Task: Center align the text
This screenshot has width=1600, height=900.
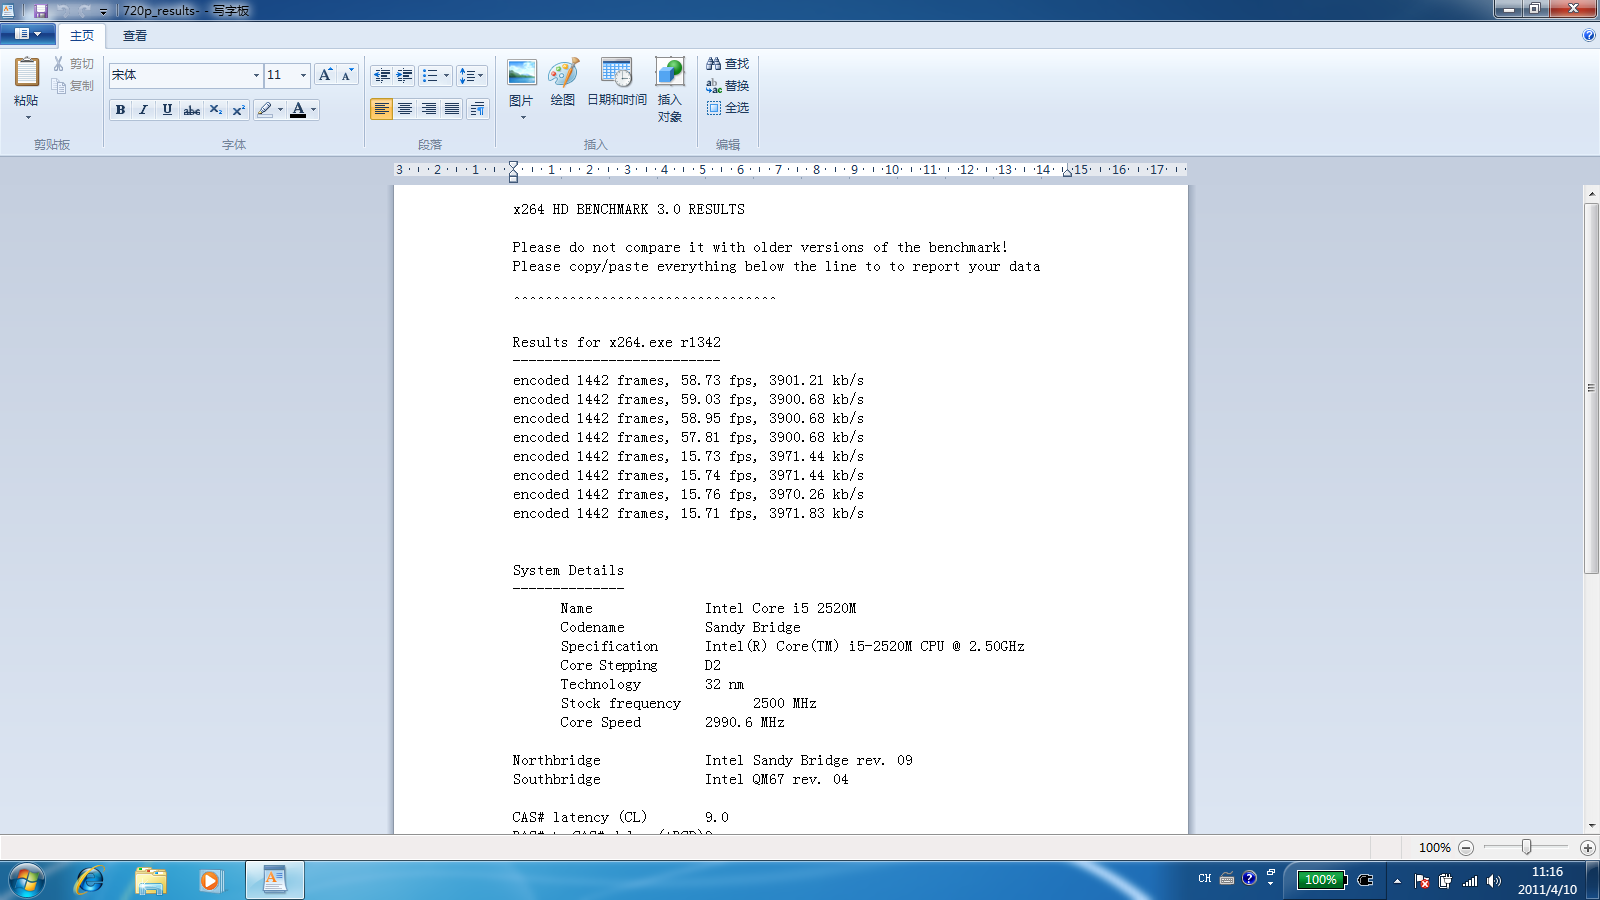Action: (405, 109)
